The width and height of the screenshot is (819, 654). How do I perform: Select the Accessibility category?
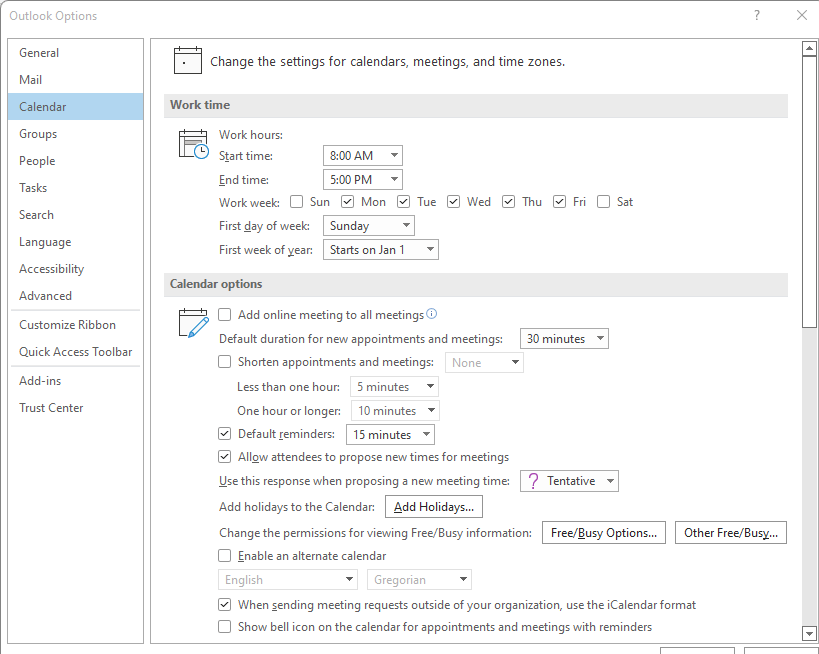[76, 268]
